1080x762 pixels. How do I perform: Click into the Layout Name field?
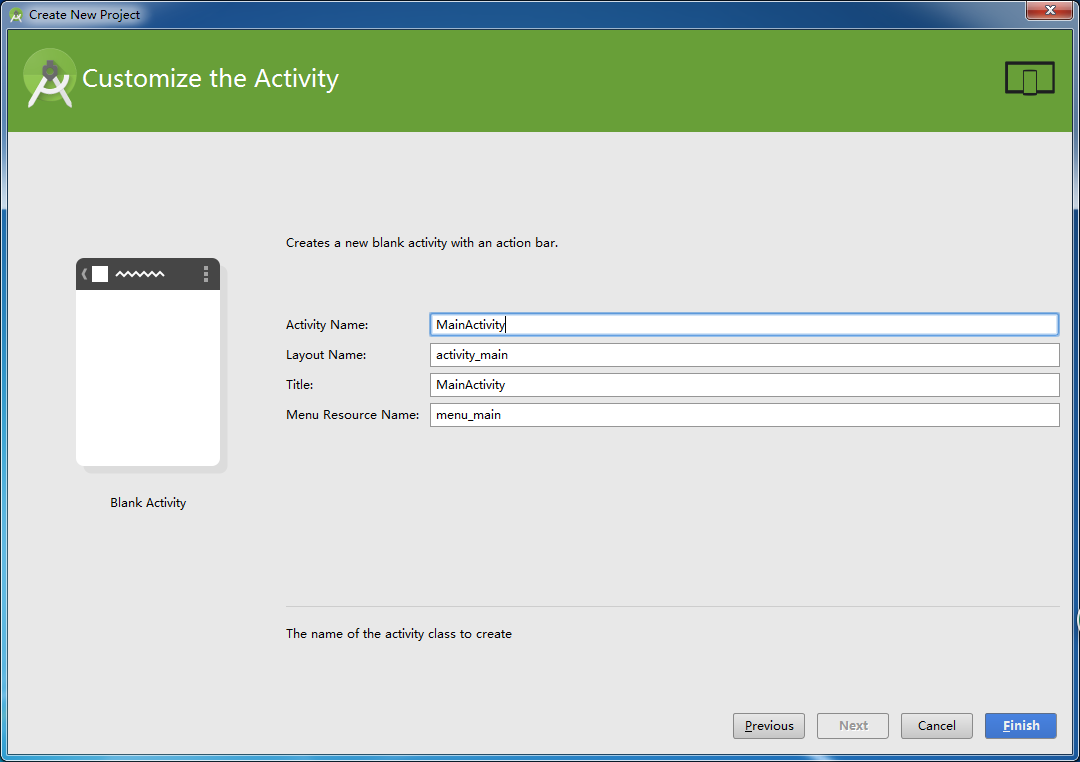point(743,355)
